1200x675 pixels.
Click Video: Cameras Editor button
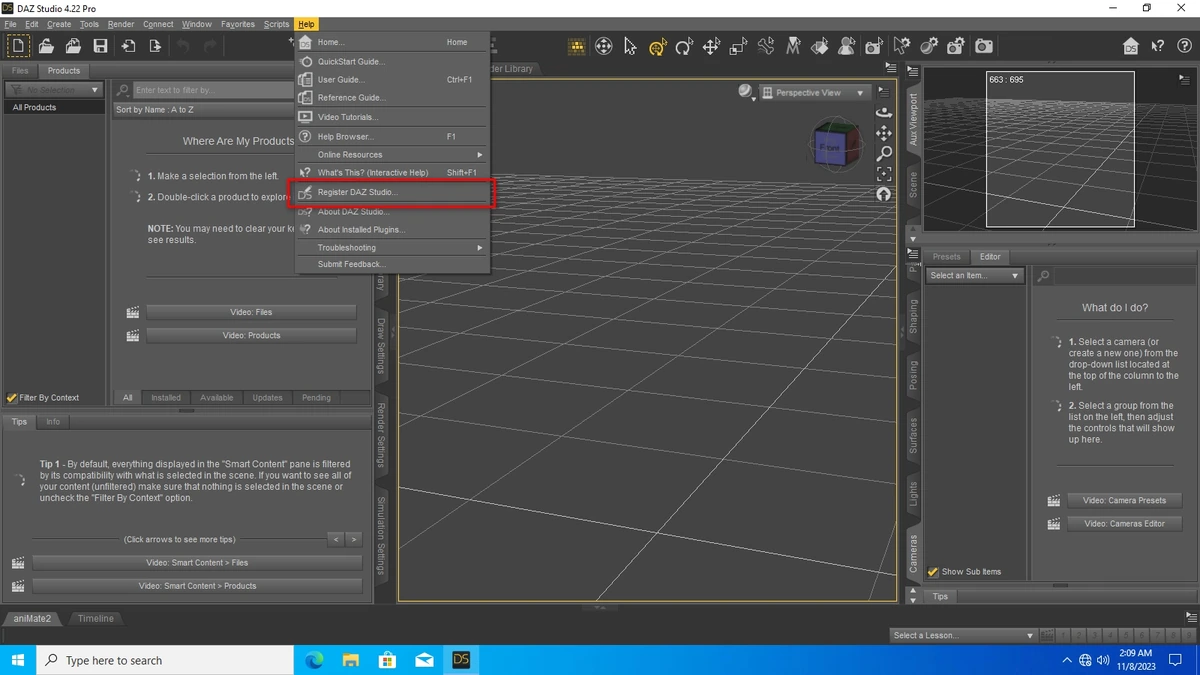[1124, 524]
